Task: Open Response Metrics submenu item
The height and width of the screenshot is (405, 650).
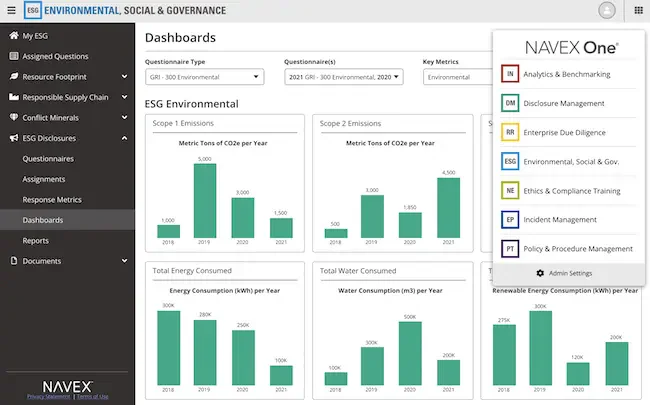Action: click(52, 200)
